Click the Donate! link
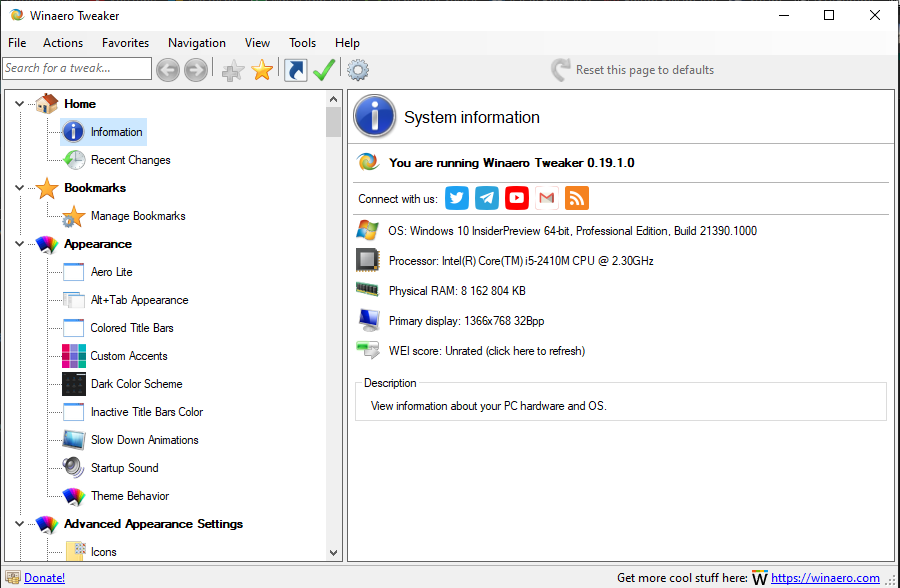Viewport: 900px width, 588px height. [44, 578]
